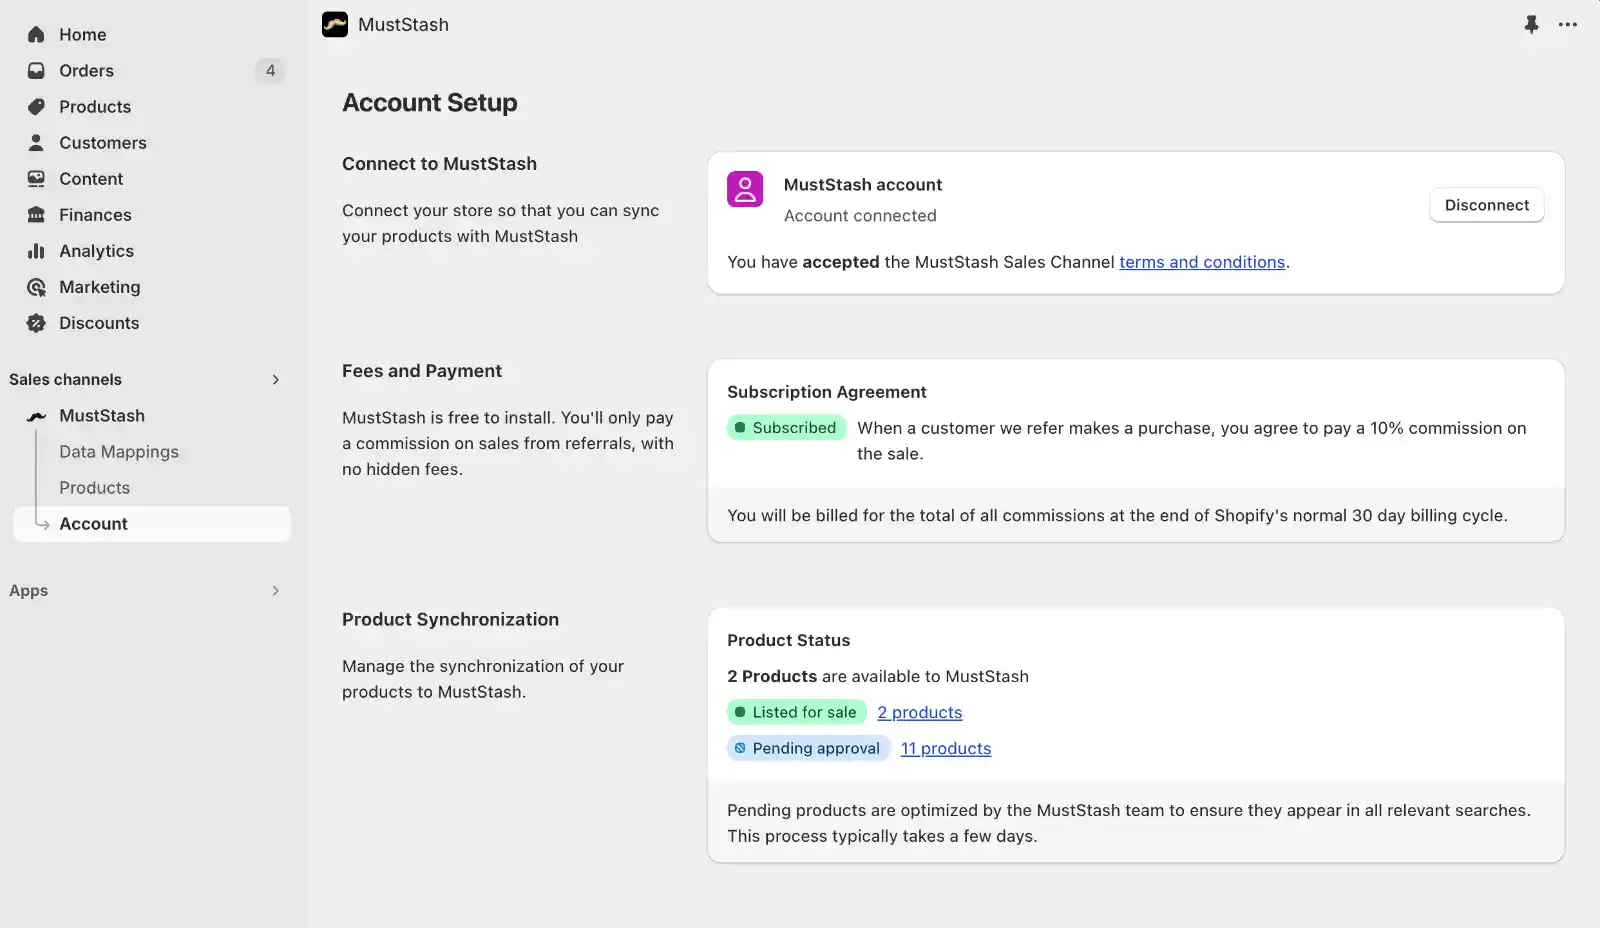
Task: Click the MustStash mustache icon in sidebar
Action: point(36,416)
